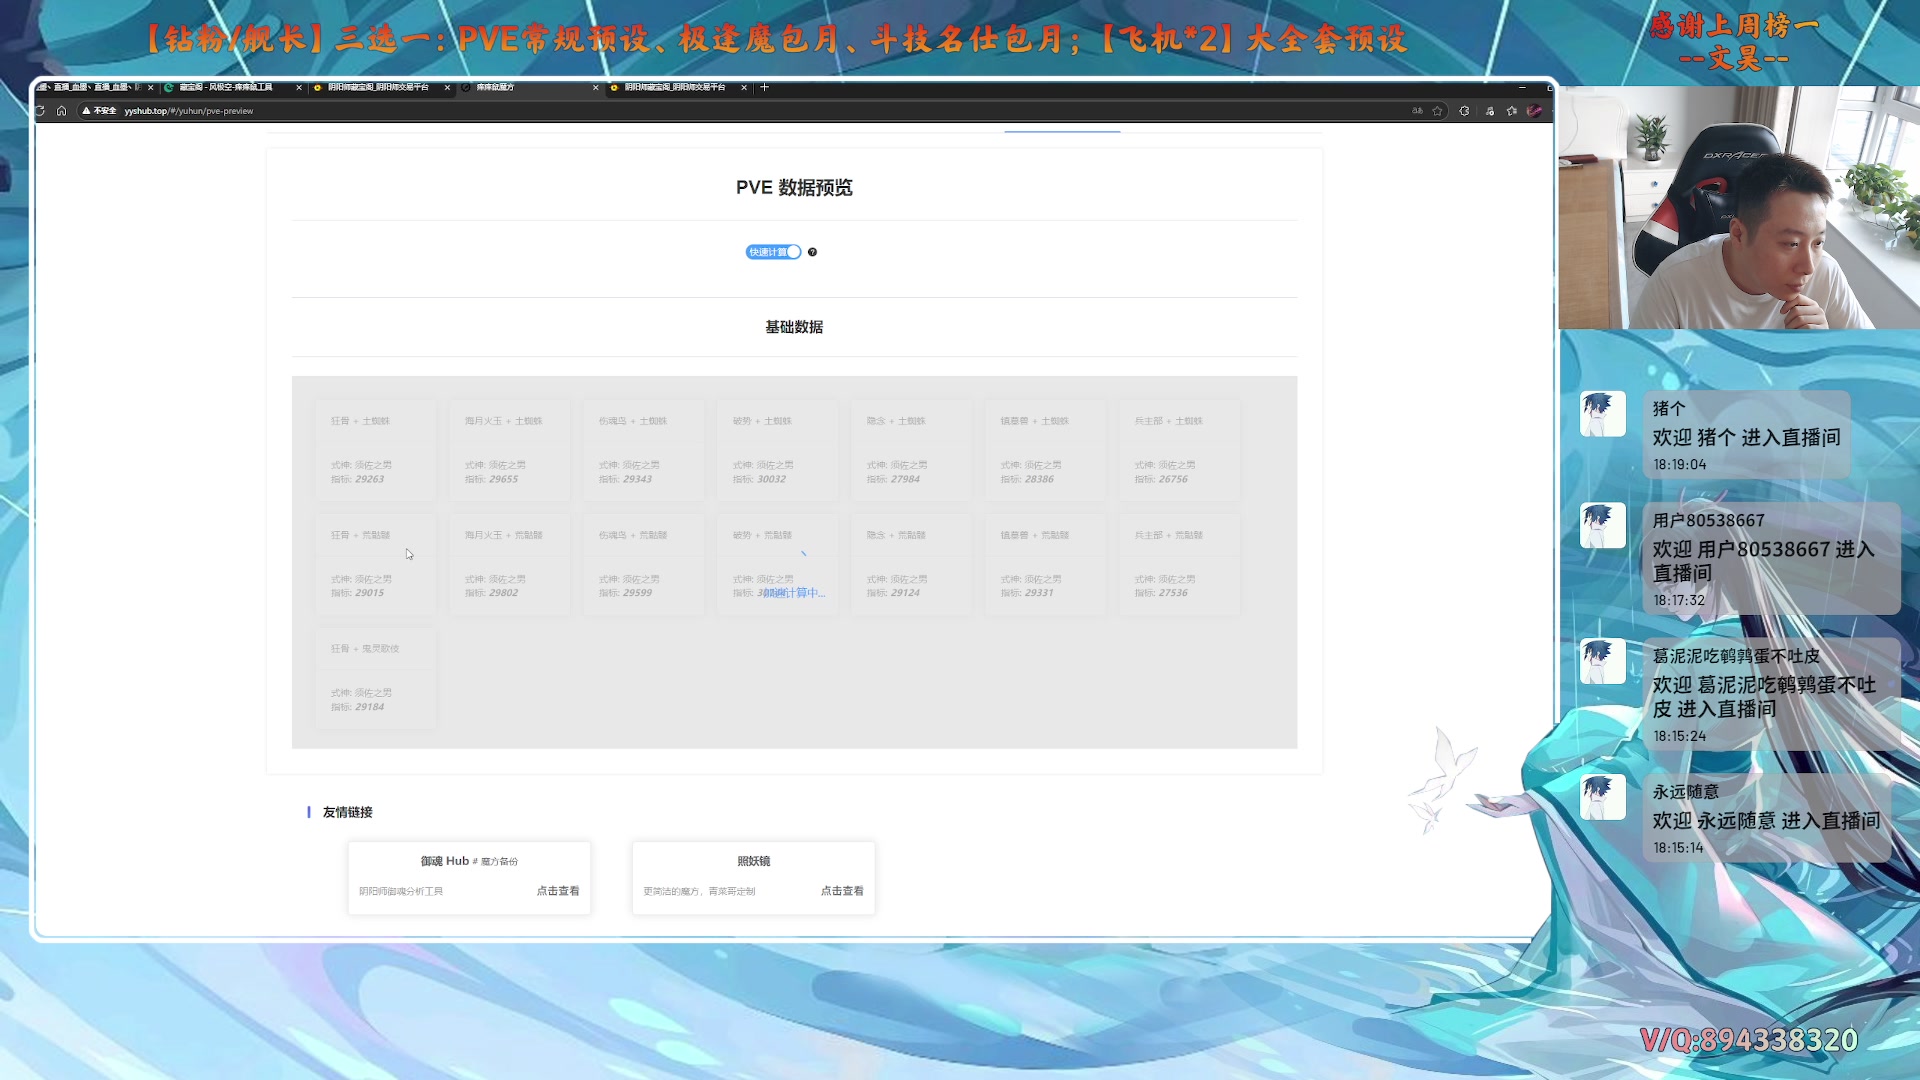Click 猪个's avatar in stream chat

[1602, 414]
